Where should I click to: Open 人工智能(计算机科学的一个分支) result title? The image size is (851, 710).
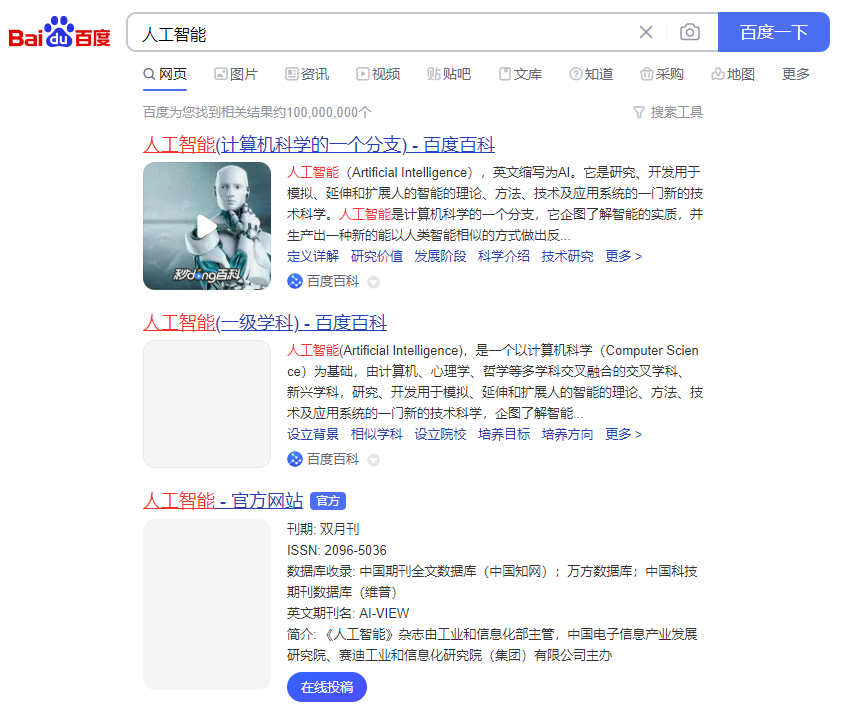319,144
